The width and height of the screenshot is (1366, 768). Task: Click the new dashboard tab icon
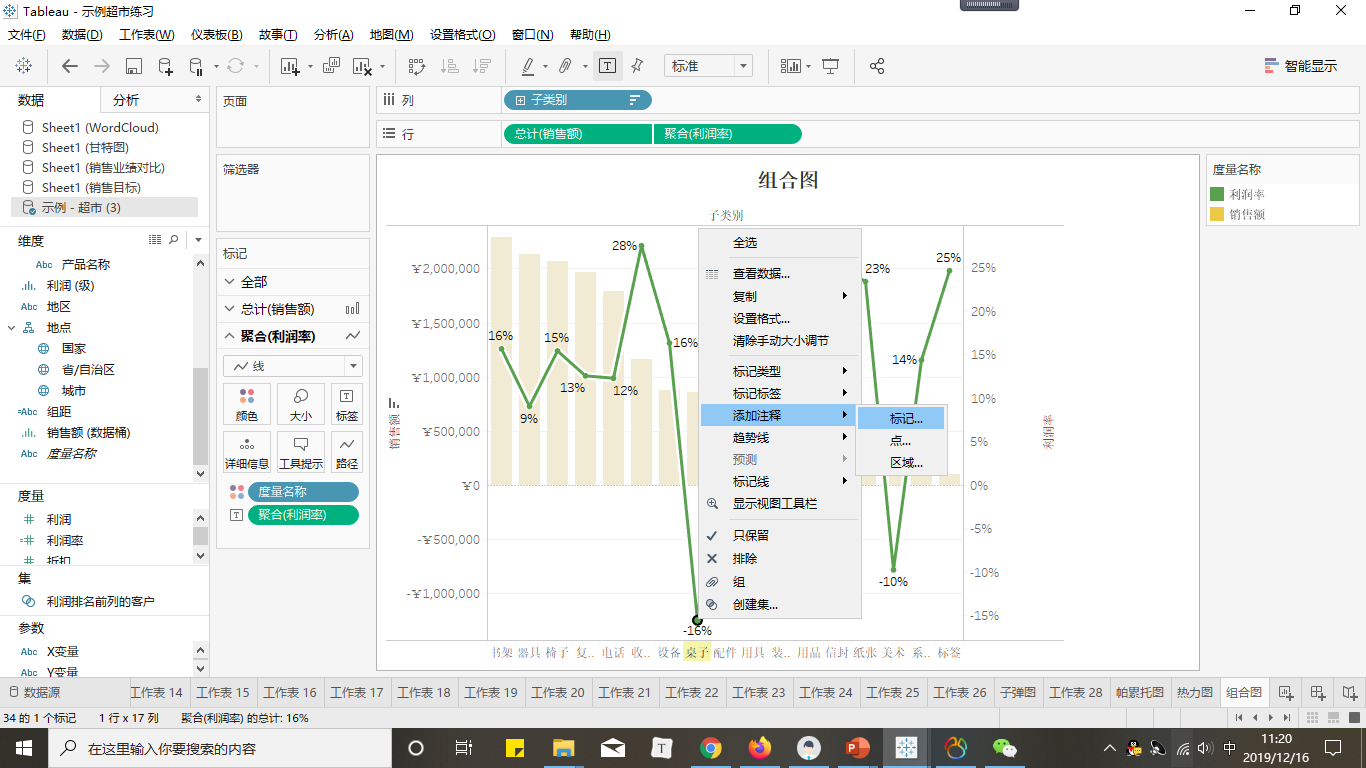(x=1318, y=692)
